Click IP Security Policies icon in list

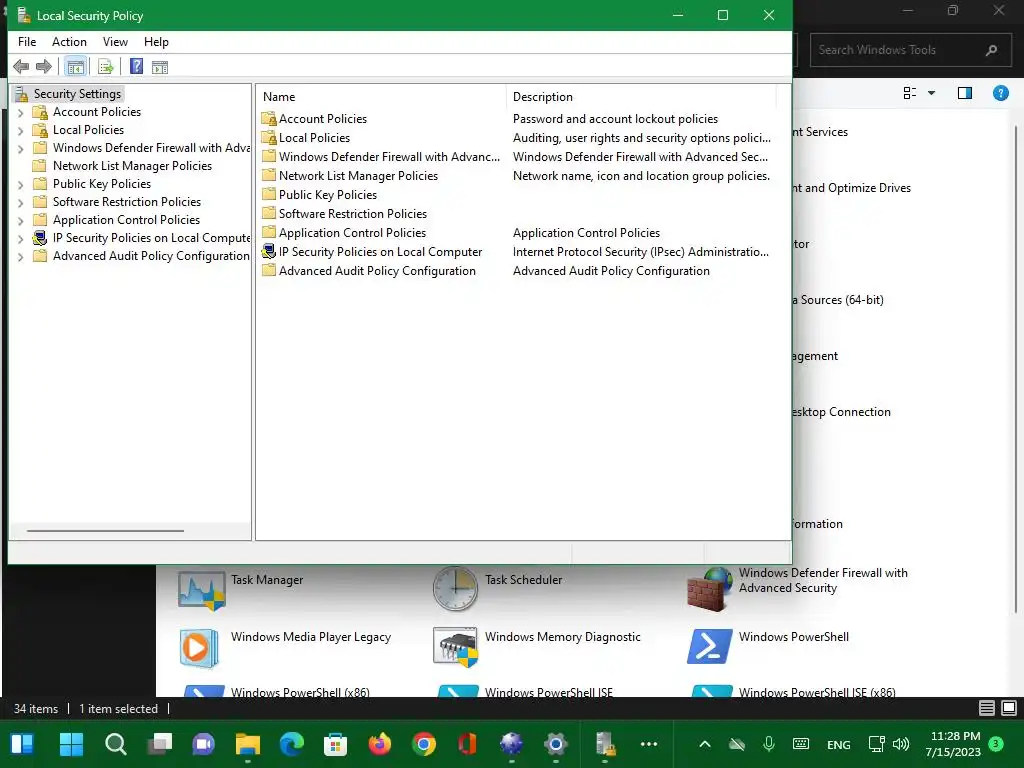[x=268, y=251]
